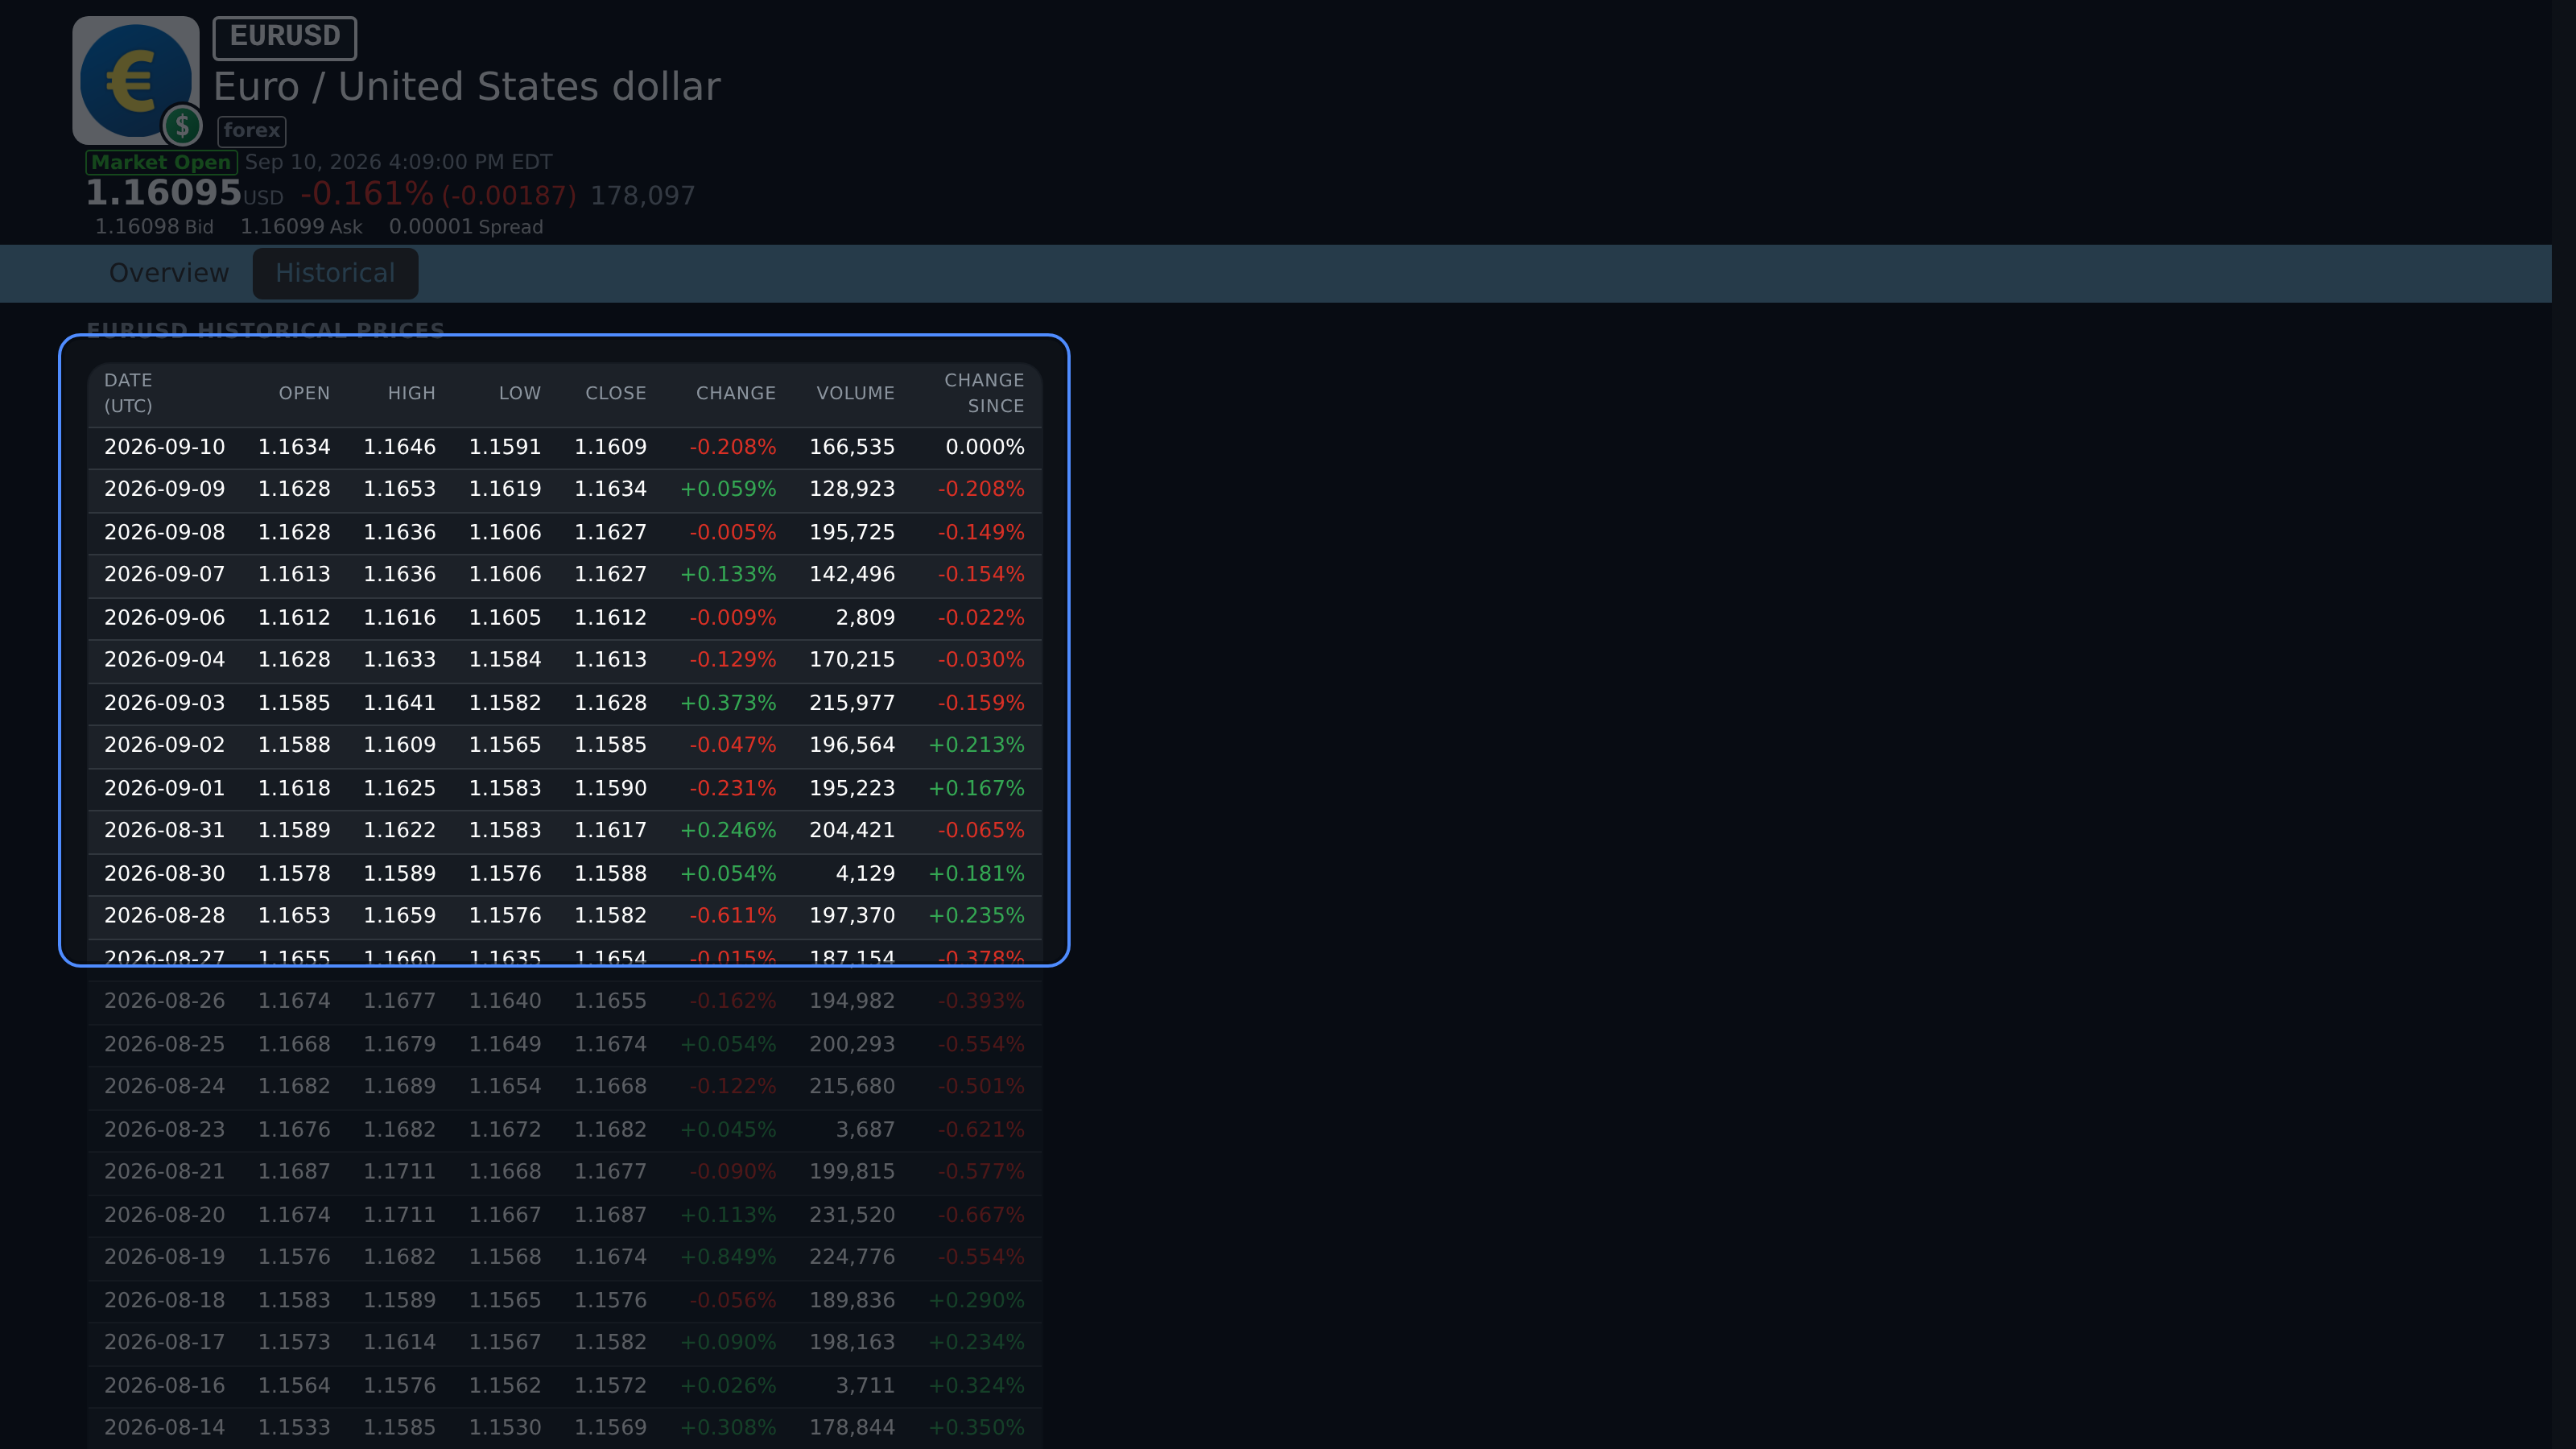Click the -0.161% daily change value
The width and height of the screenshot is (2576, 1449).
pyautogui.click(x=367, y=193)
